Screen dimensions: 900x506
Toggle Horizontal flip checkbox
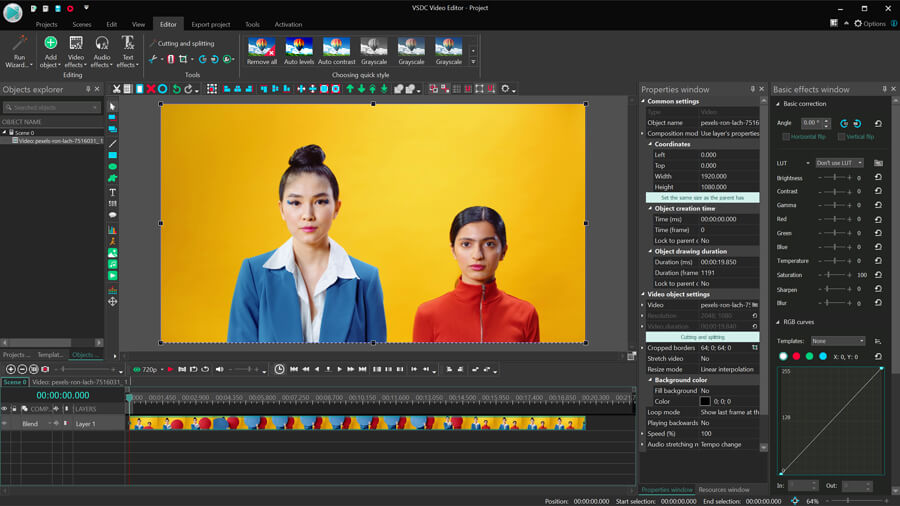[x=786, y=137]
